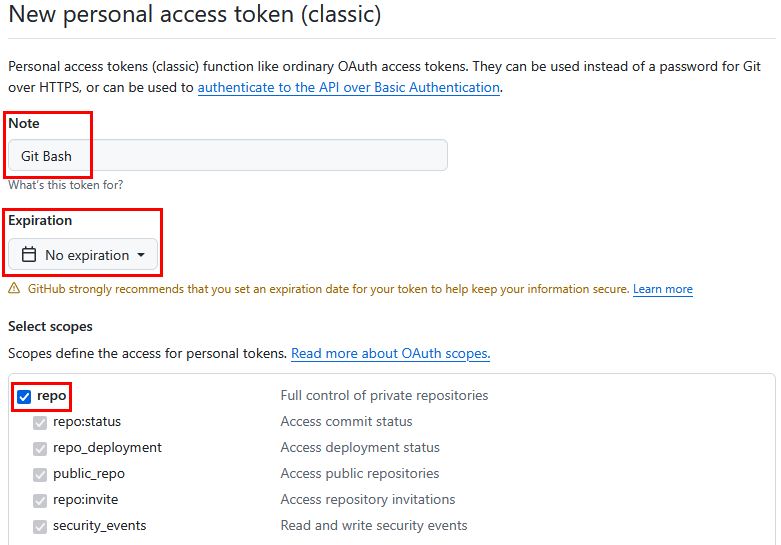Toggle the public_repo checkbox

[40, 474]
